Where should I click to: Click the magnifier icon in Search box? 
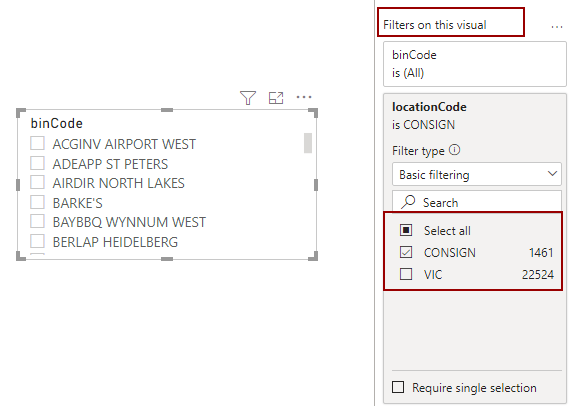click(408, 202)
